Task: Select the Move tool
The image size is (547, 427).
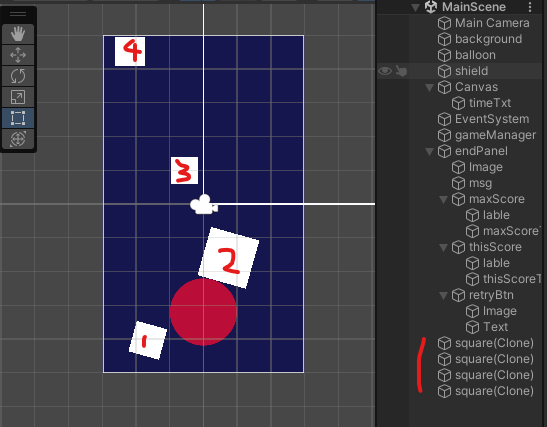Action: click(18, 55)
